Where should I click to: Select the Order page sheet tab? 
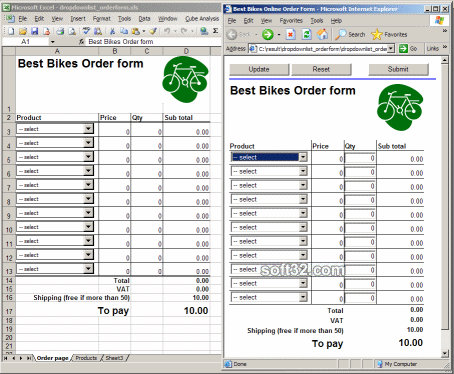click(52, 358)
